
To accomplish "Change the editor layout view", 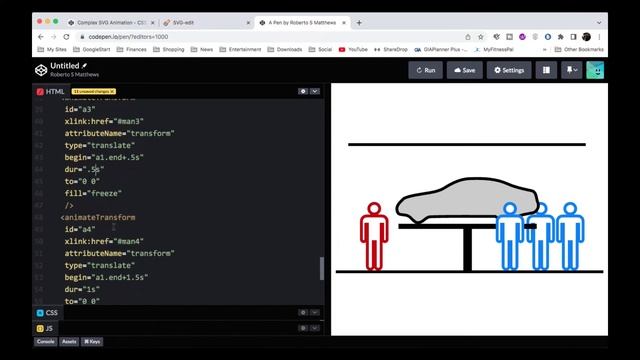I will tap(546, 70).
